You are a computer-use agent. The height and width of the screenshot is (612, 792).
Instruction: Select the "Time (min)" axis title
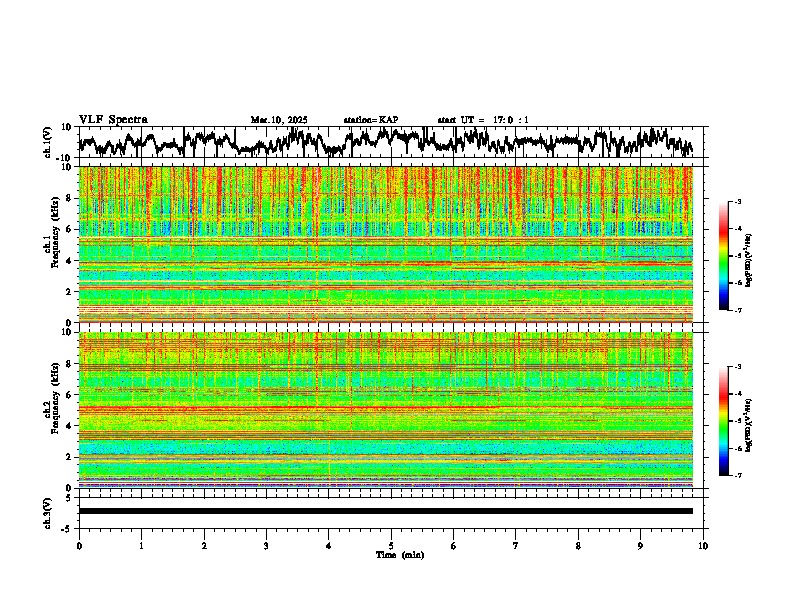(400, 555)
